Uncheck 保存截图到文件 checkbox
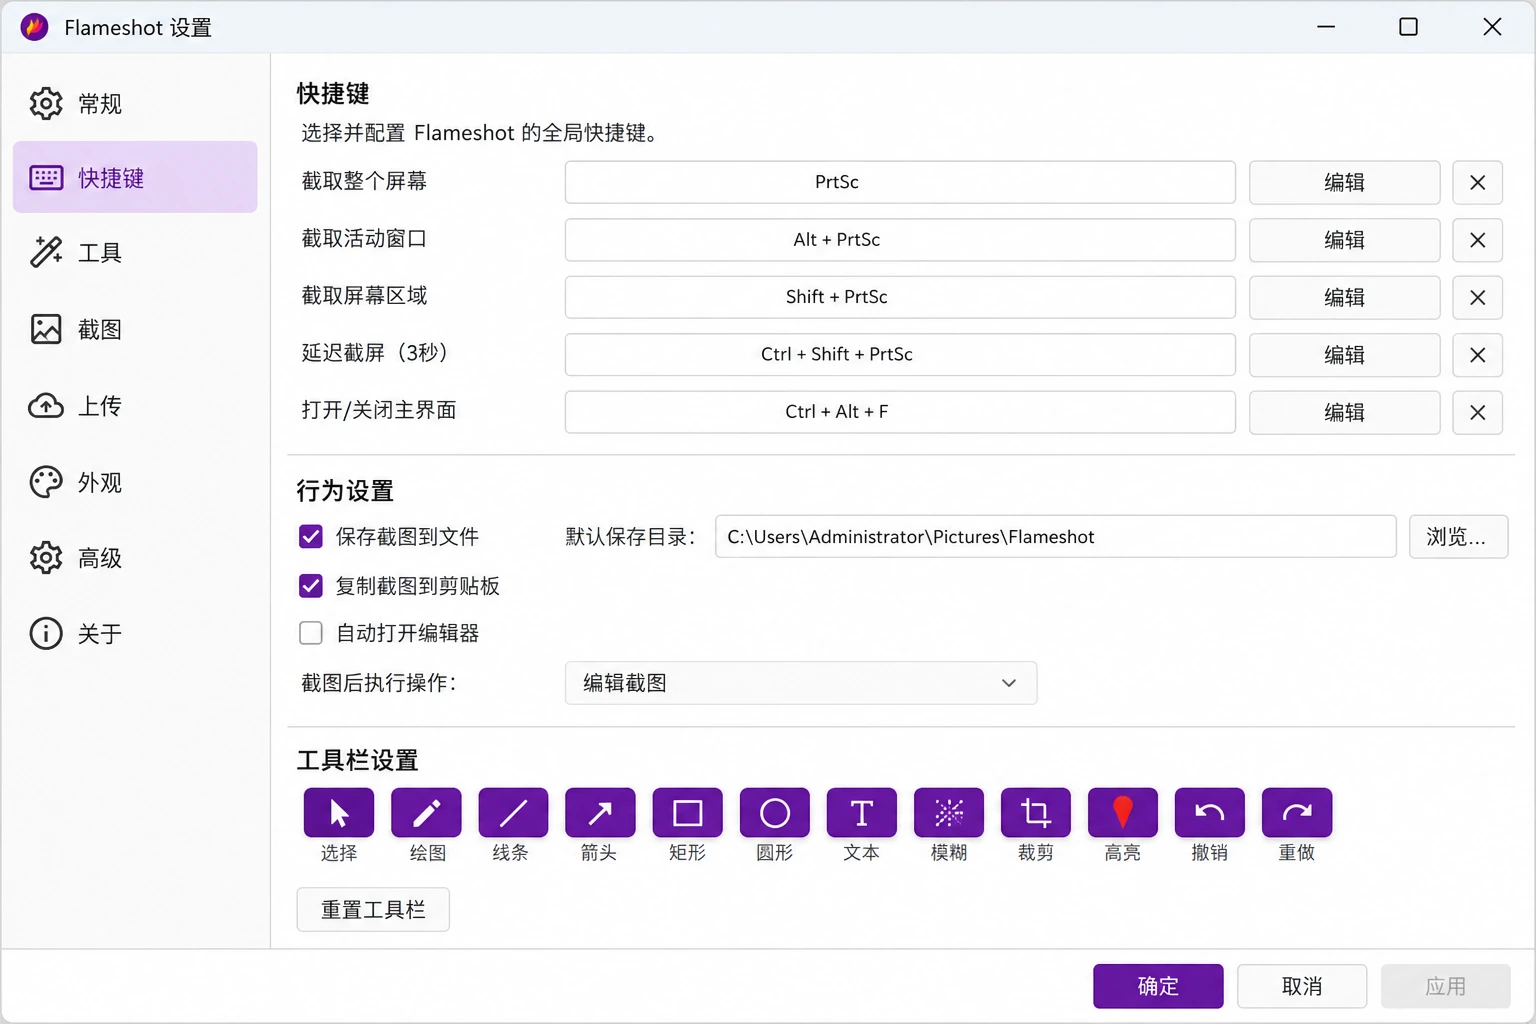This screenshot has height=1024, width=1536. [311, 537]
